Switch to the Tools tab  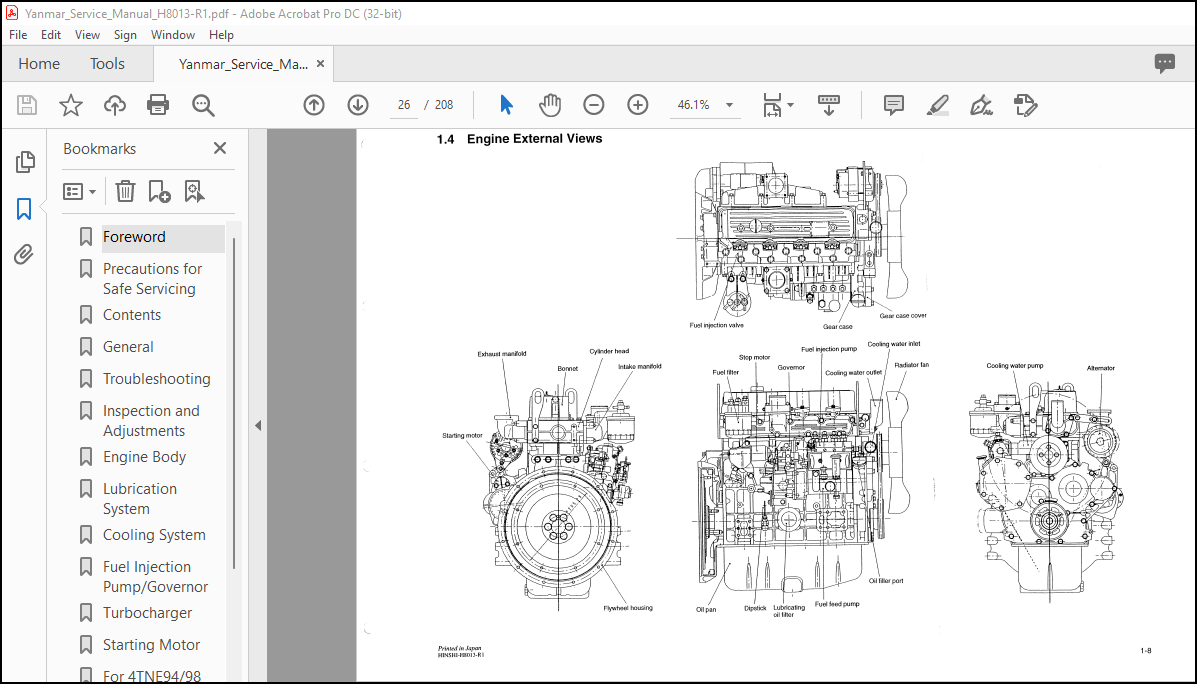[107, 63]
